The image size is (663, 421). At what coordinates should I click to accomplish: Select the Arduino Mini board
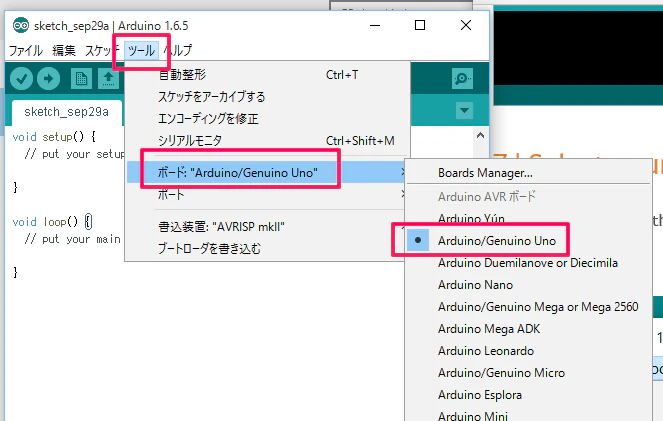click(528, 415)
